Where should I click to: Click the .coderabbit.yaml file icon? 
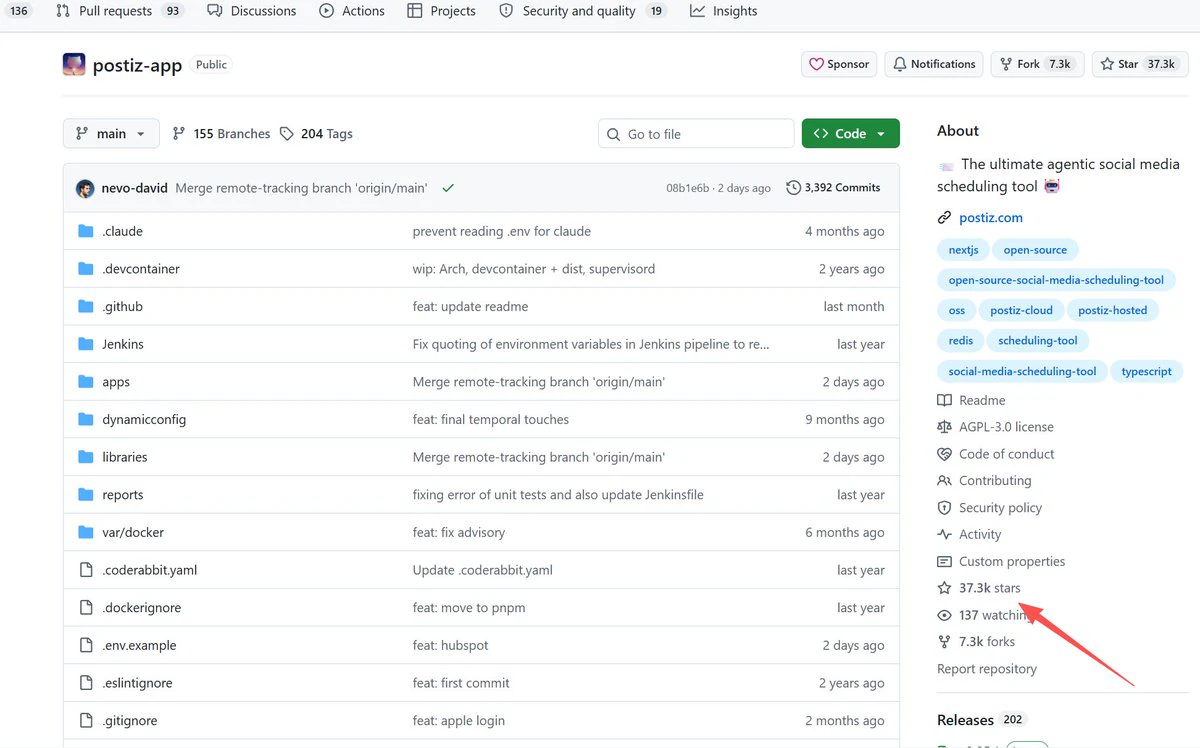(85, 570)
